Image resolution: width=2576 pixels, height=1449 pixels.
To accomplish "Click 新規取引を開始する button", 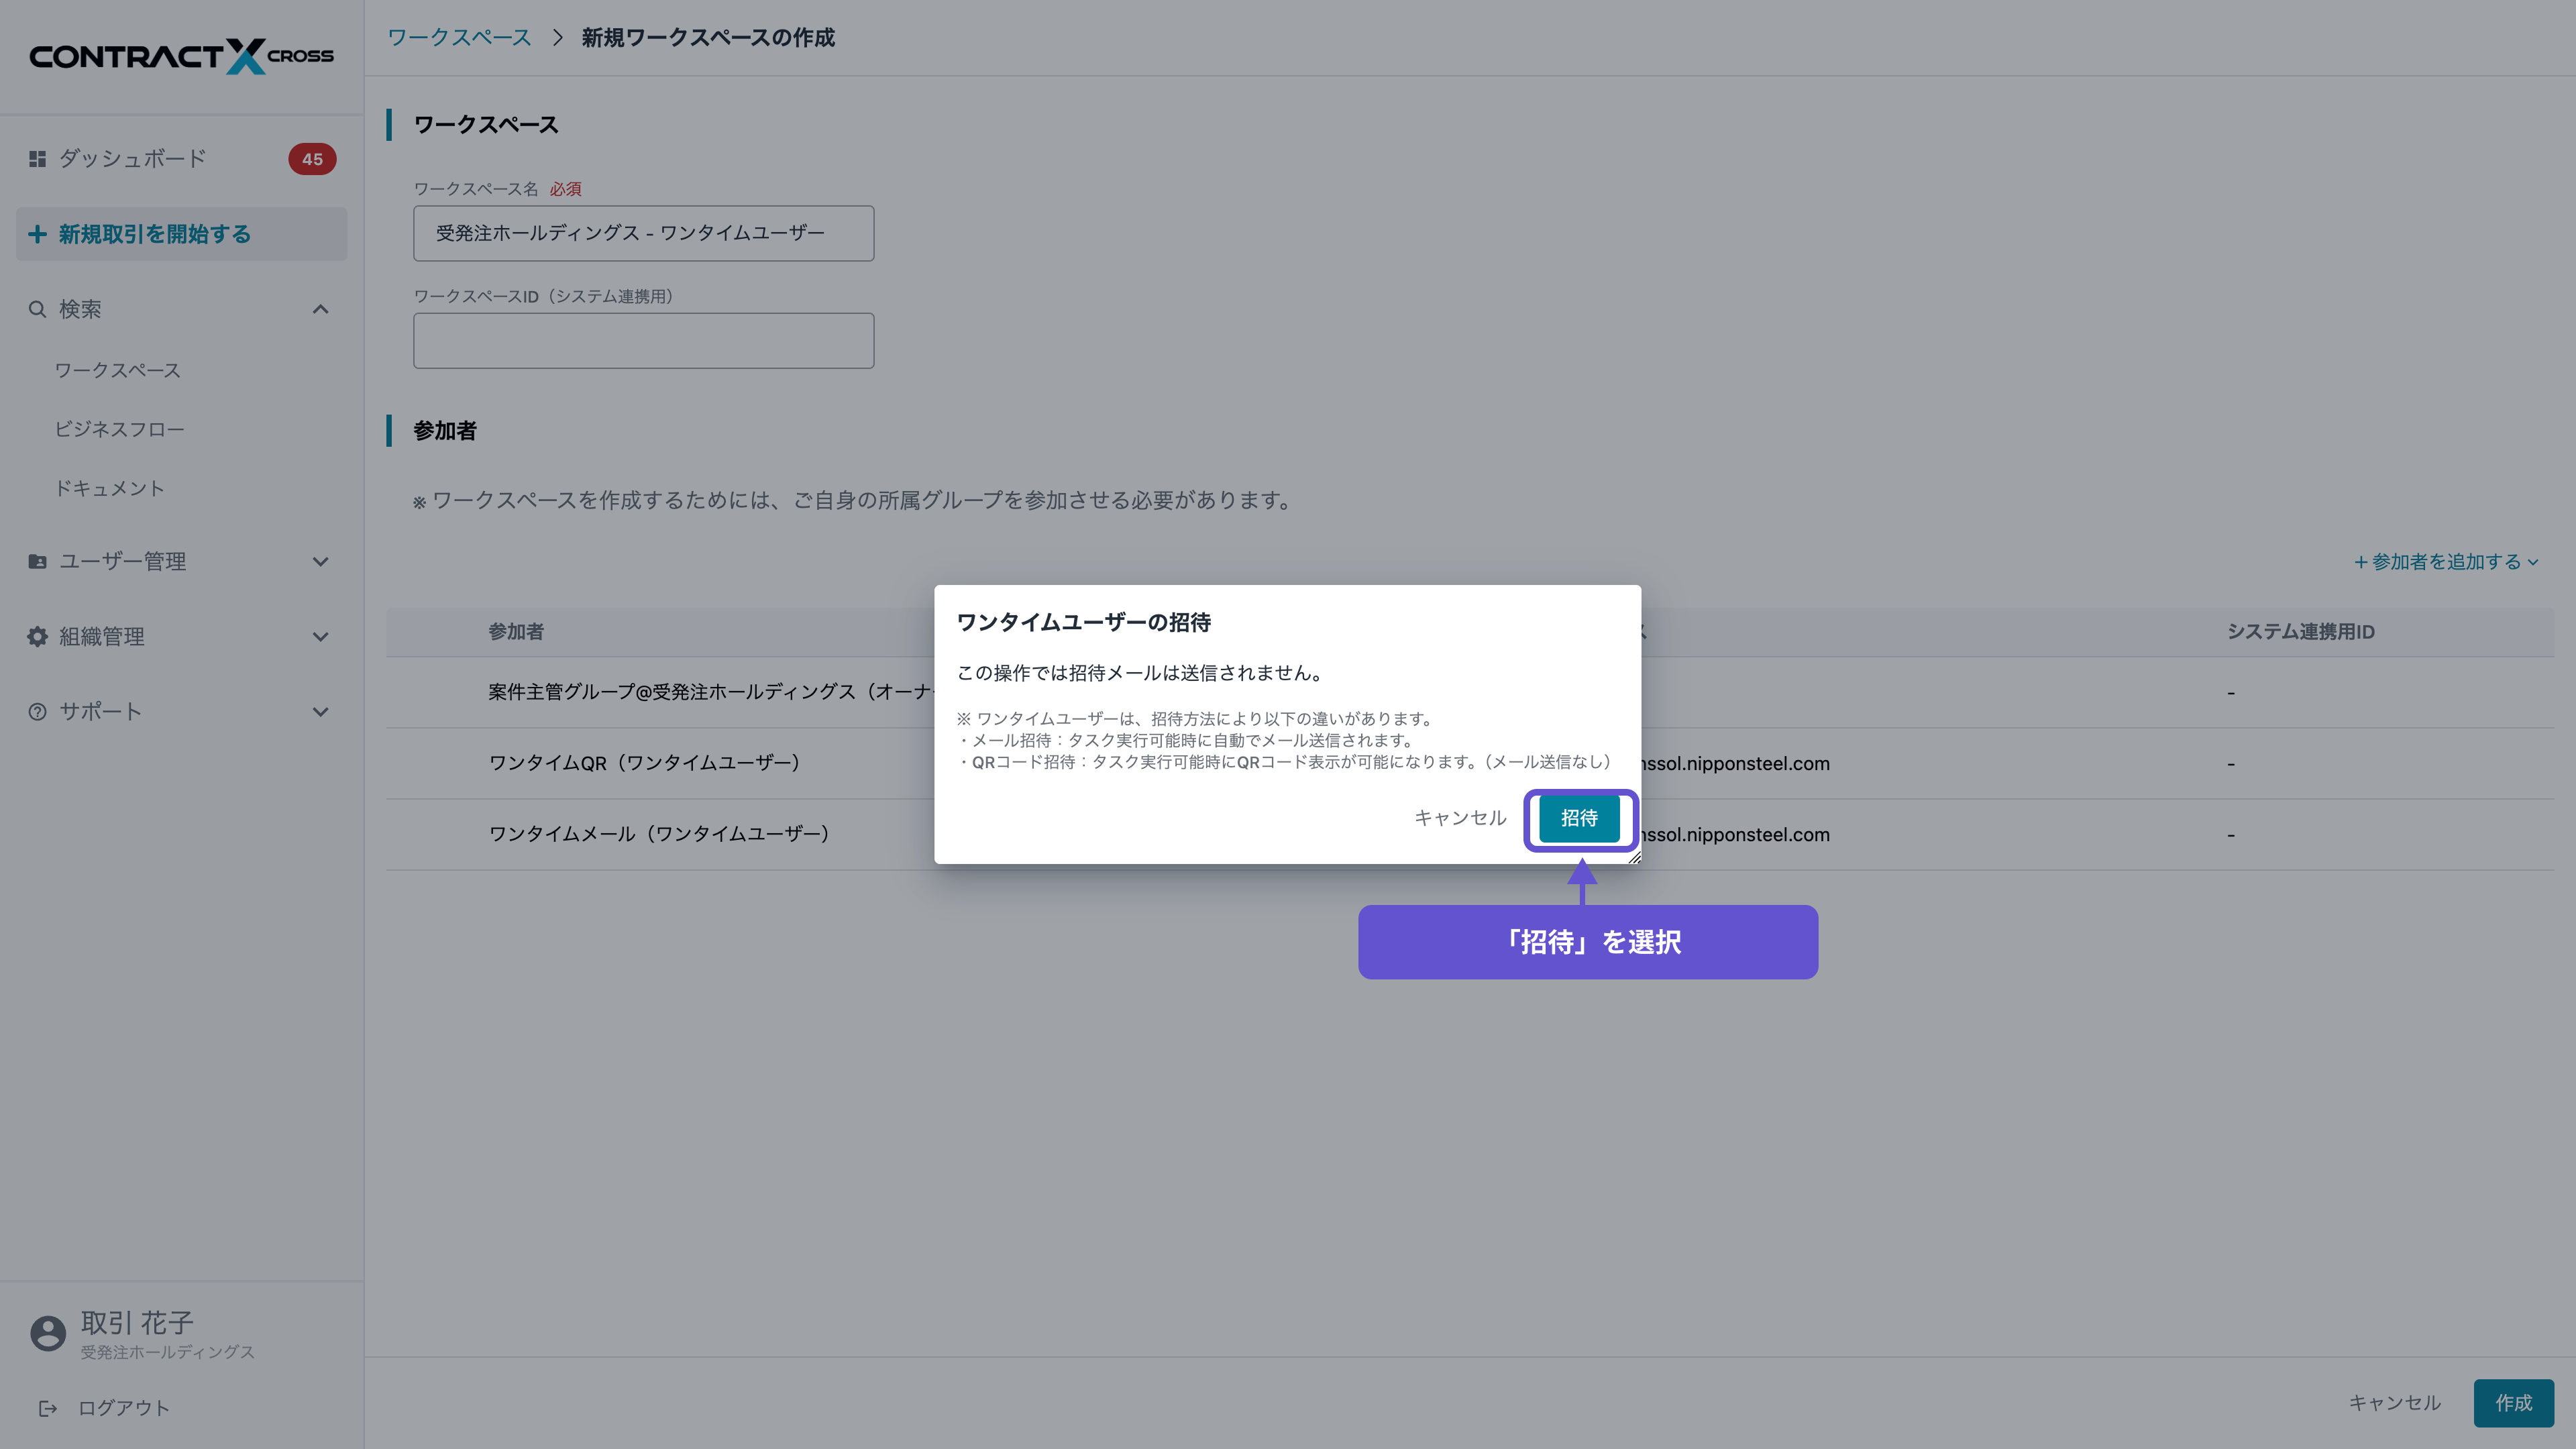I will (x=181, y=234).
